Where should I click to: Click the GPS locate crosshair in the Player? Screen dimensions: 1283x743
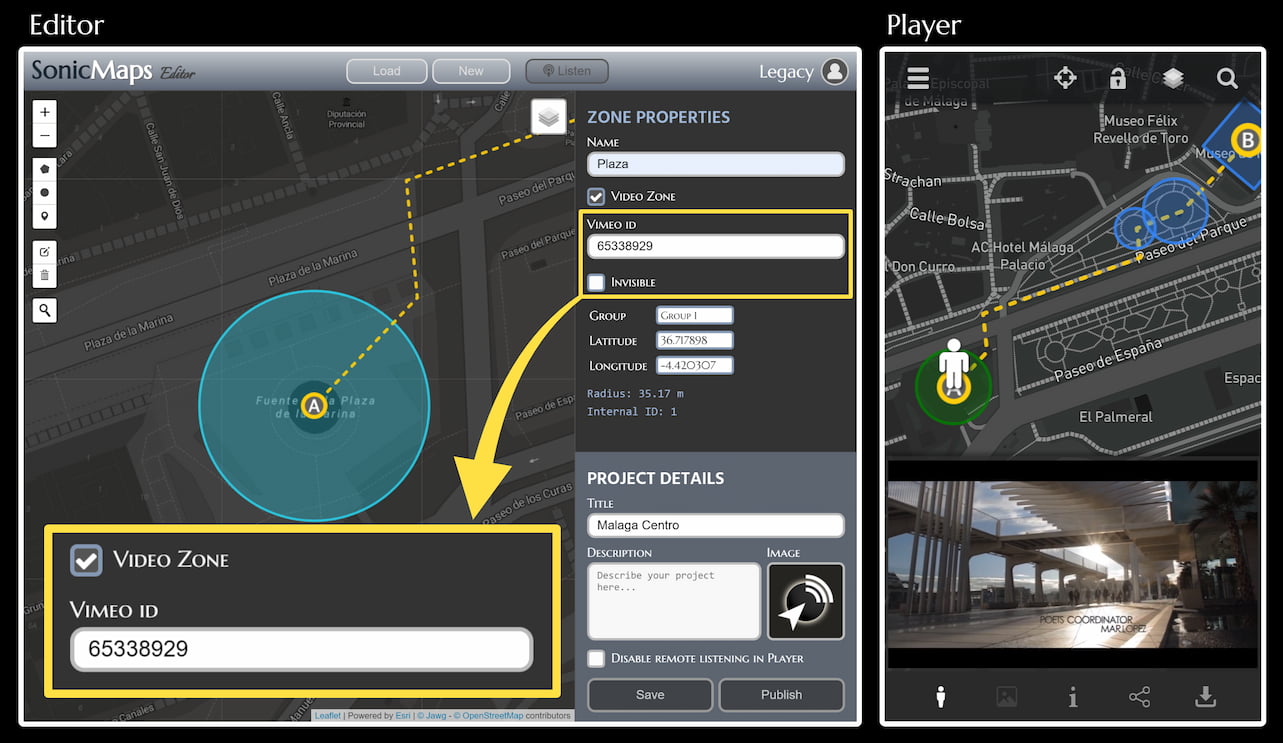[1065, 77]
